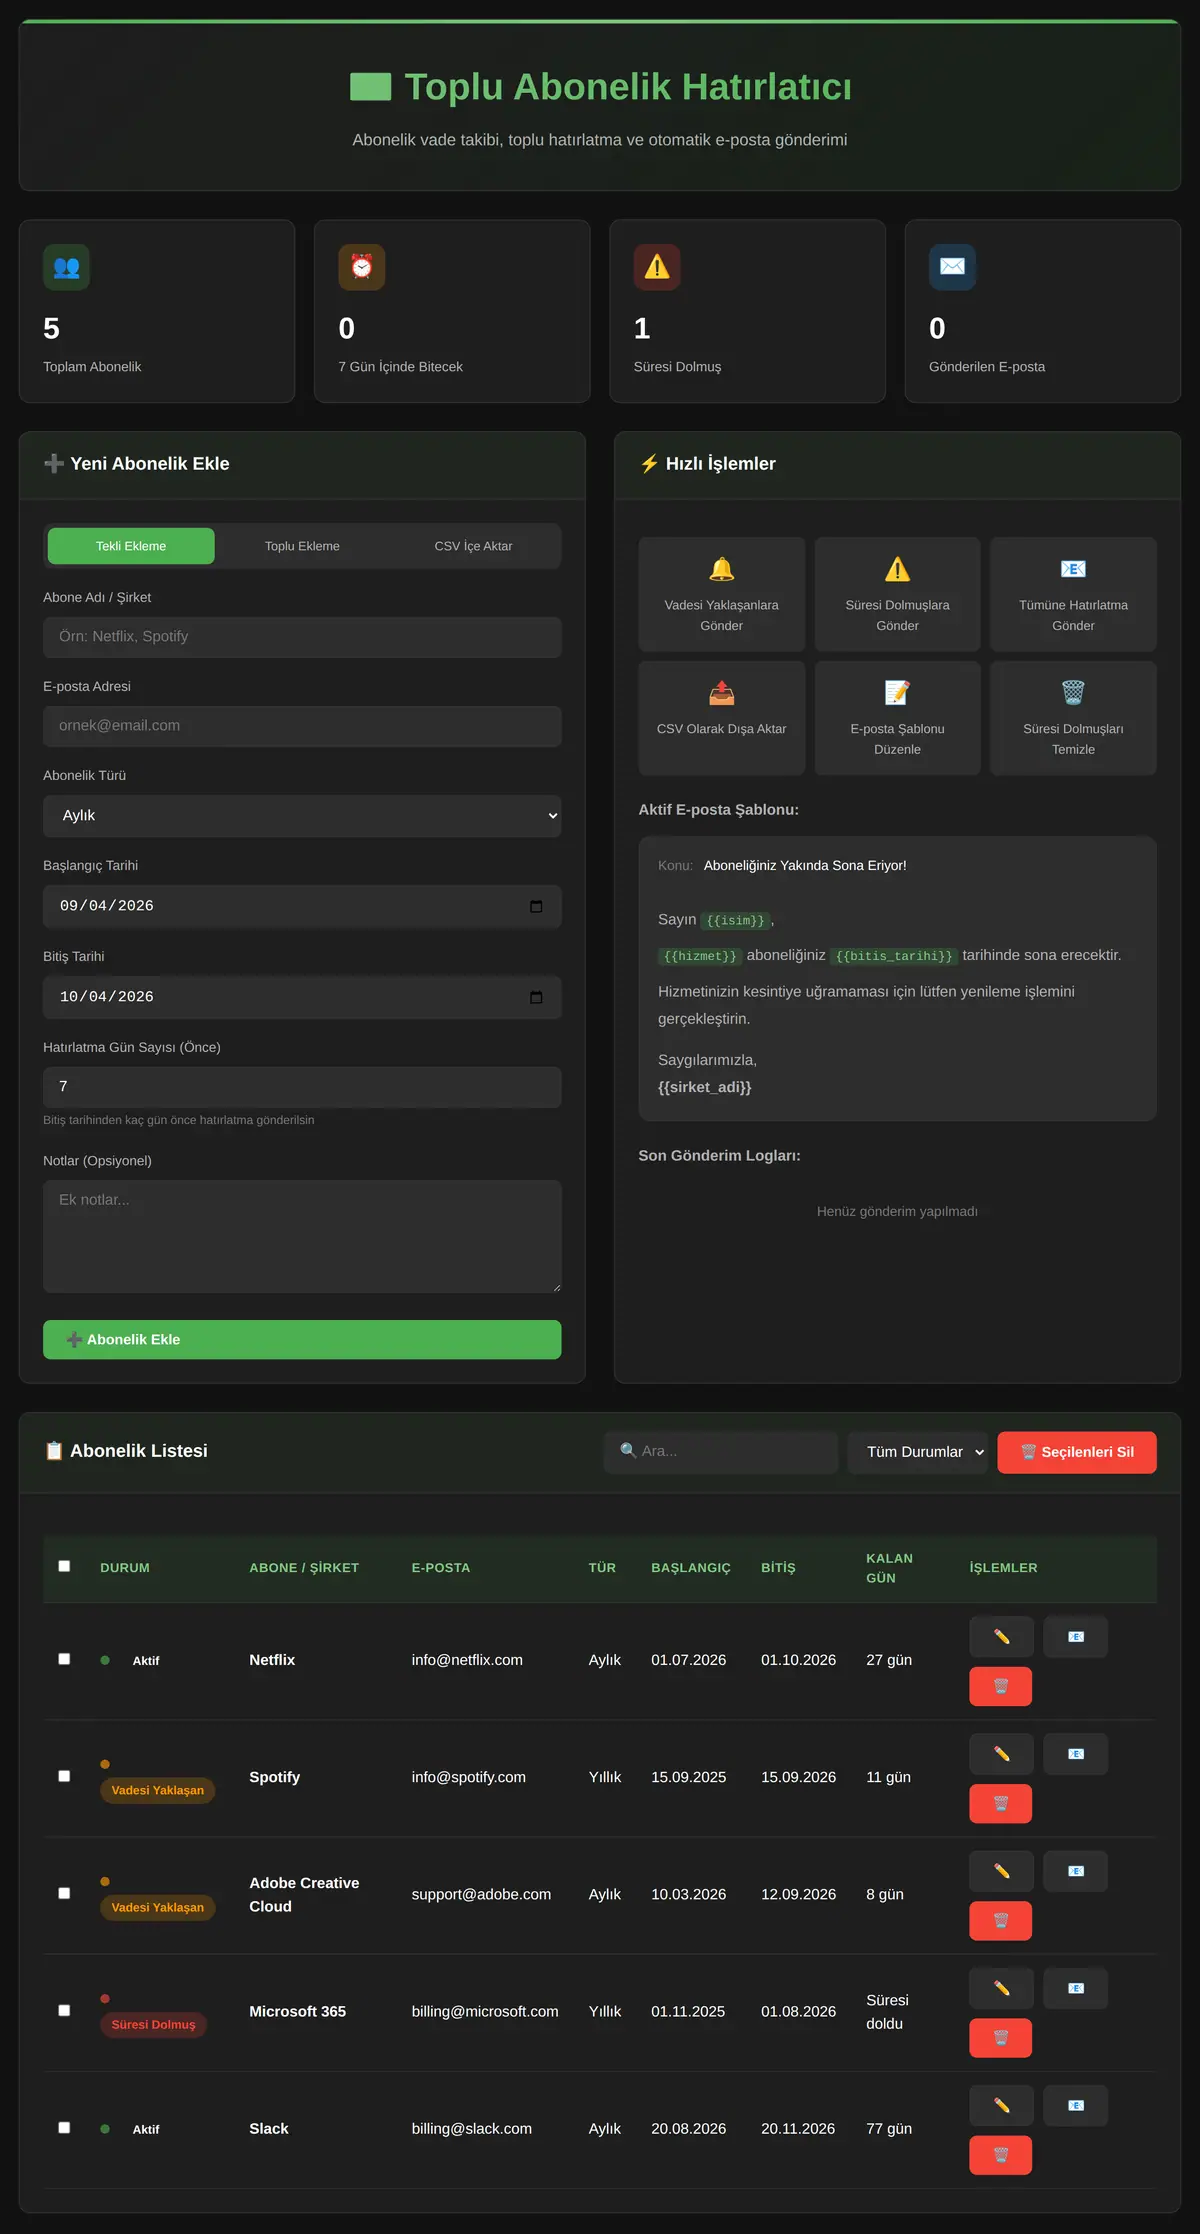Focus the Abone Adı / Şirket field
The width and height of the screenshot is (1200, 2234).
302,637
